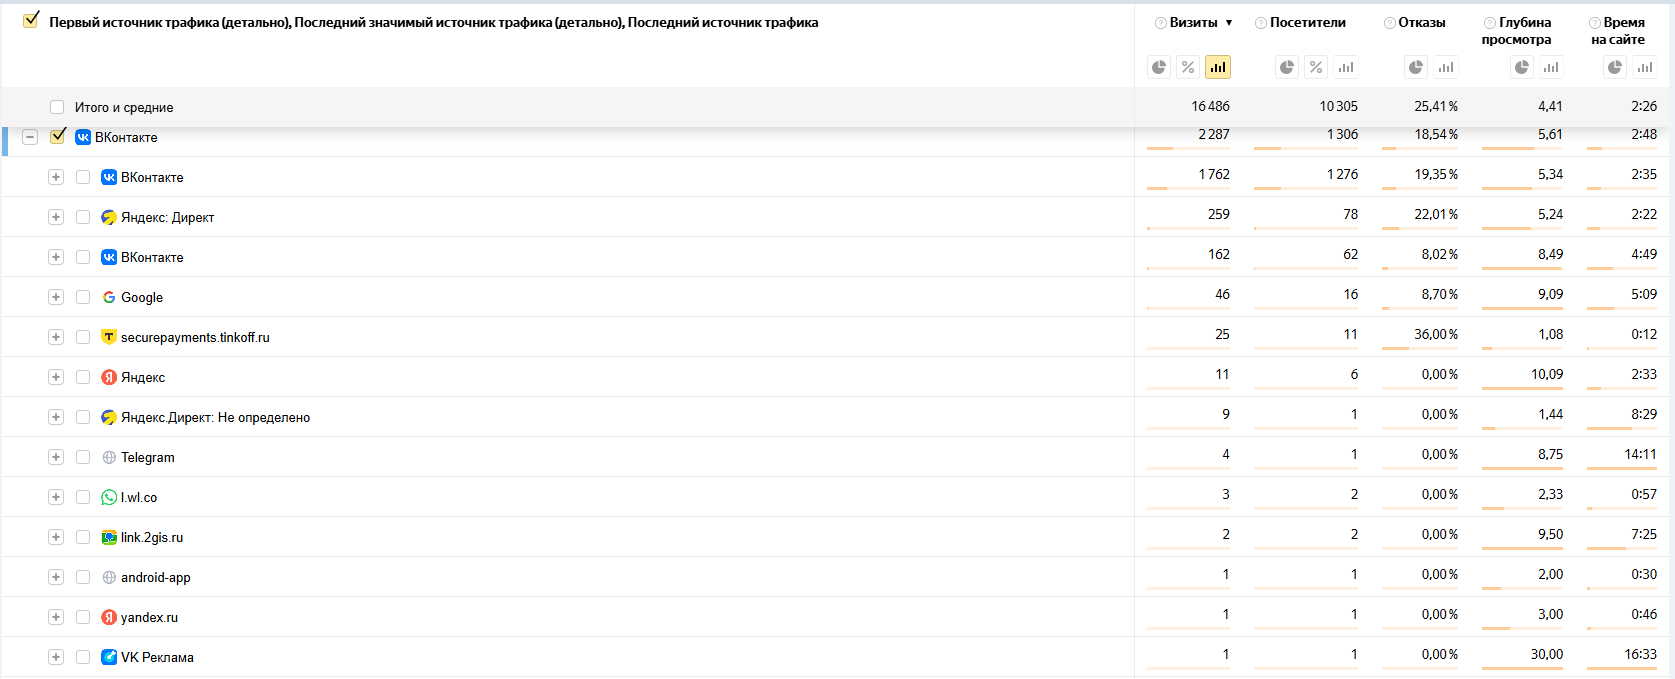Show pie chart for Посетители column
Image resolution: width=1675 pixels, height=679 pixels.
(1287, 67)
